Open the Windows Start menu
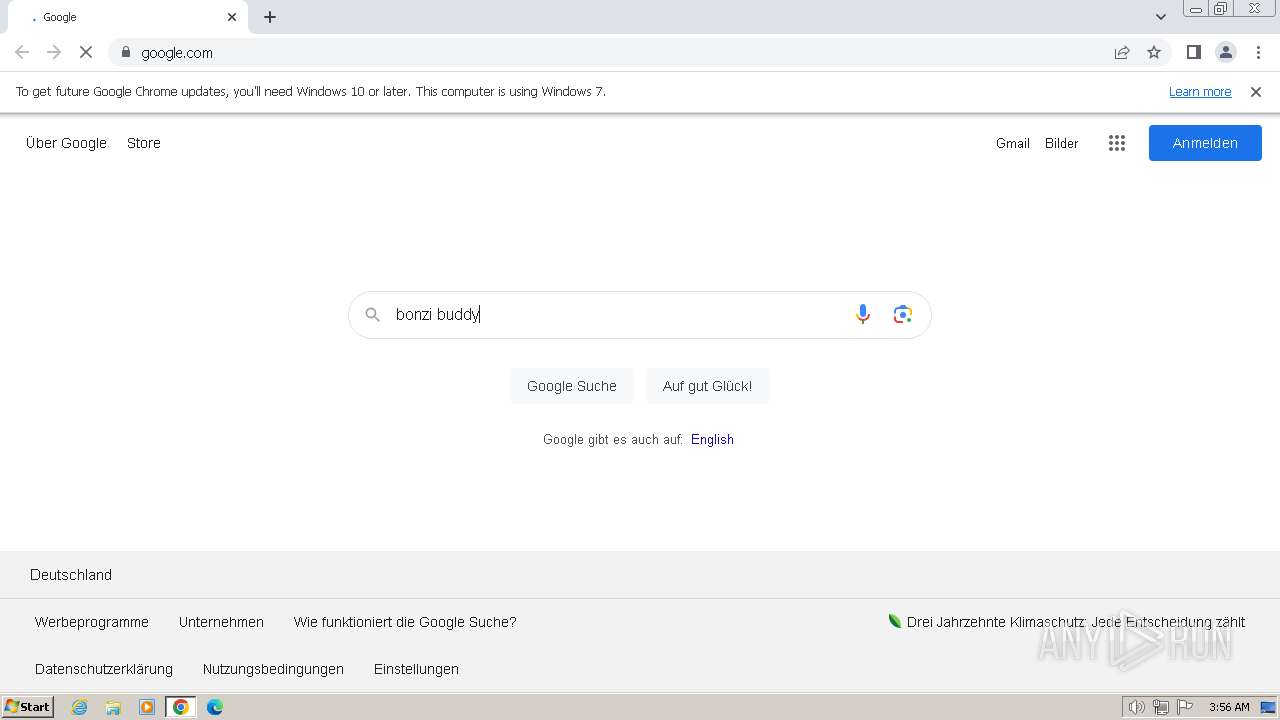 coord(28,707)
